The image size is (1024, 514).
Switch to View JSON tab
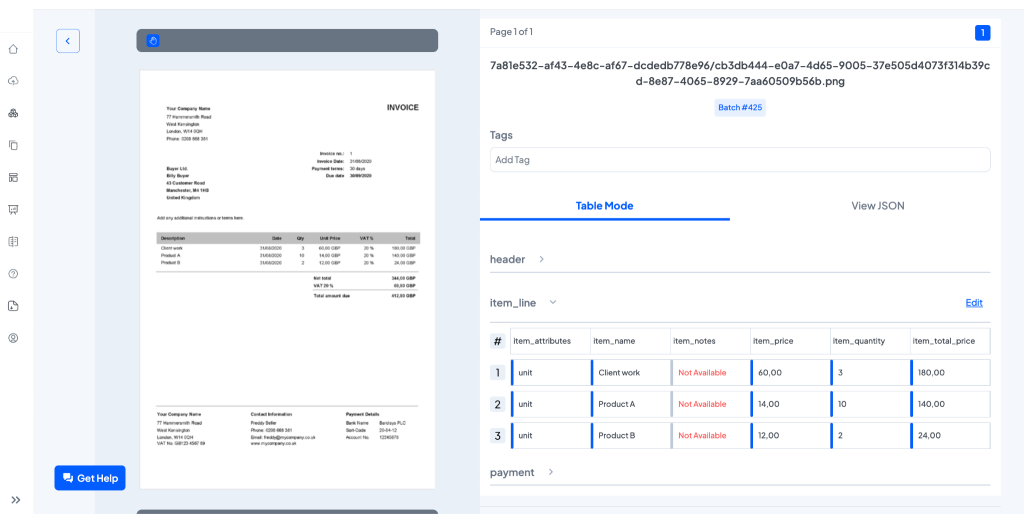(877, 206)
